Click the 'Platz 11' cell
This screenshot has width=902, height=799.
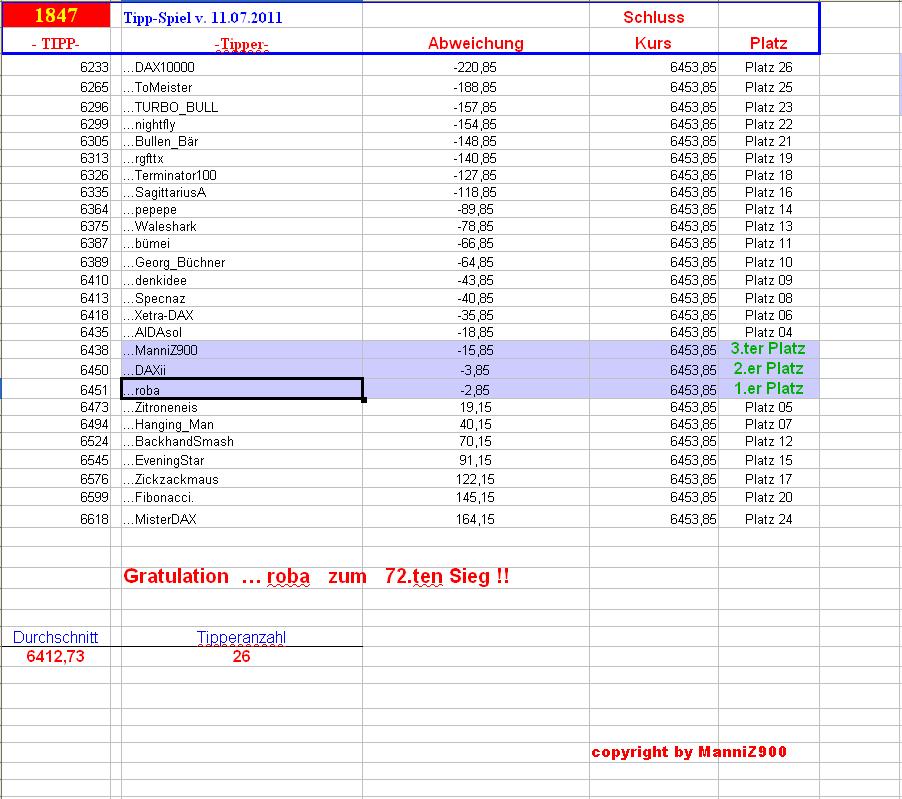(769, 243)
